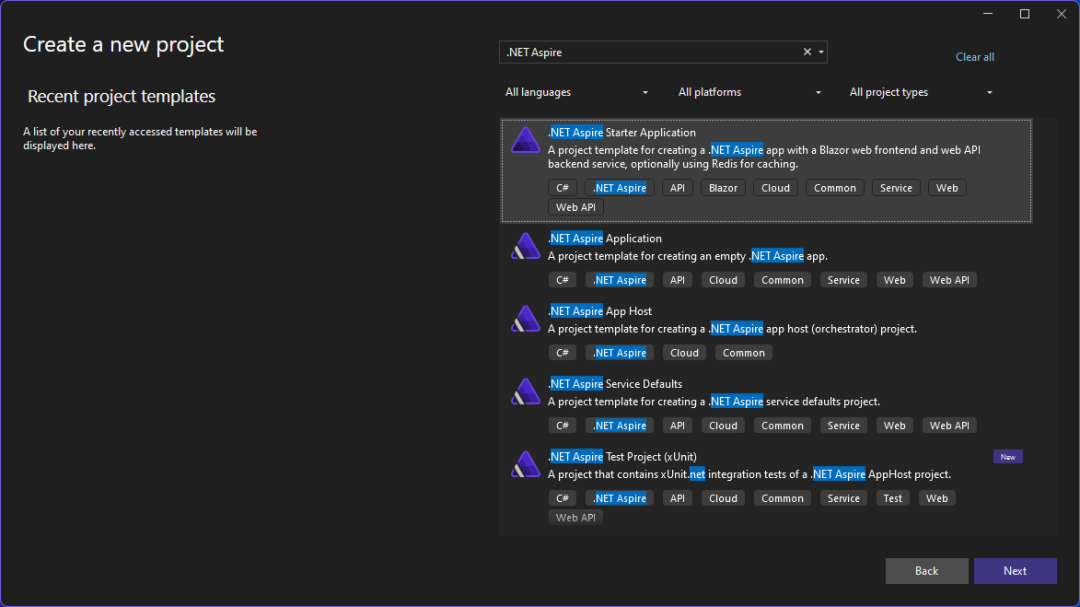Screen dimensions: 1080x607
Task: Click the Web API tag under Starter Application
Action: (x=575, y=207)
